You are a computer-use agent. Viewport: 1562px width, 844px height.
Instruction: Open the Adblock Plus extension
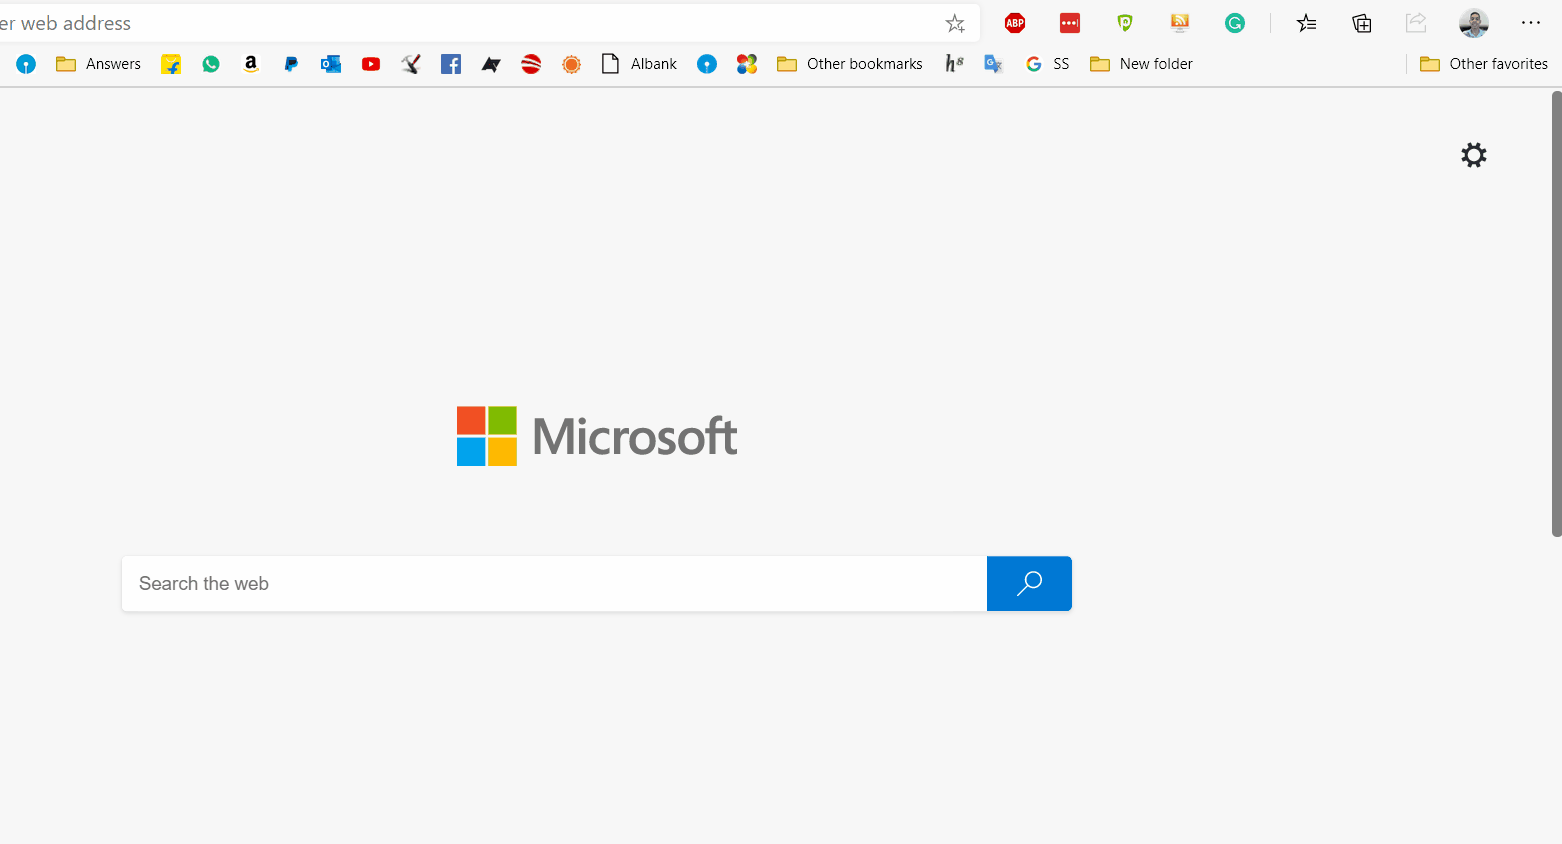pyautogui.click(x=1015, y=23)
